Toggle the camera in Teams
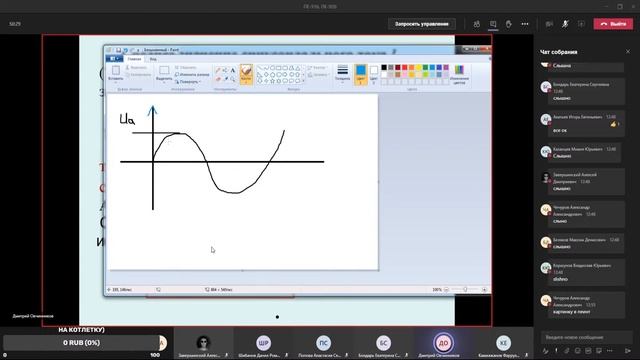The height and width of the screenshot is (360, 640). [x=549, y=24]
